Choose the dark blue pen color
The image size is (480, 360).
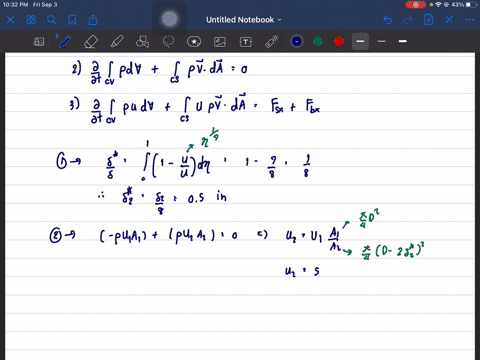(x=297, y=41)
